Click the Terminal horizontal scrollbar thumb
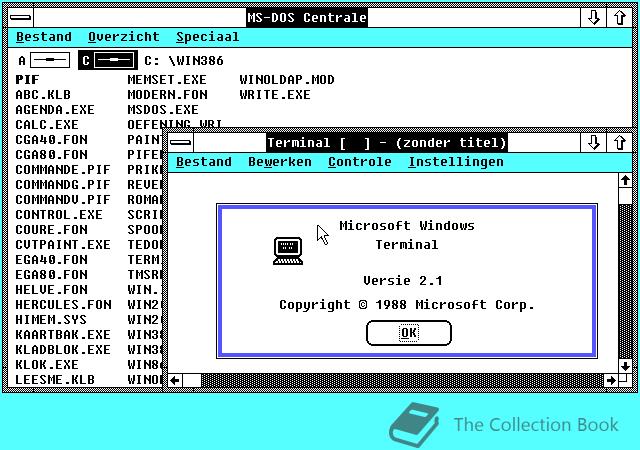This screenshot has width=640, height=450. (x=192, y=381)
